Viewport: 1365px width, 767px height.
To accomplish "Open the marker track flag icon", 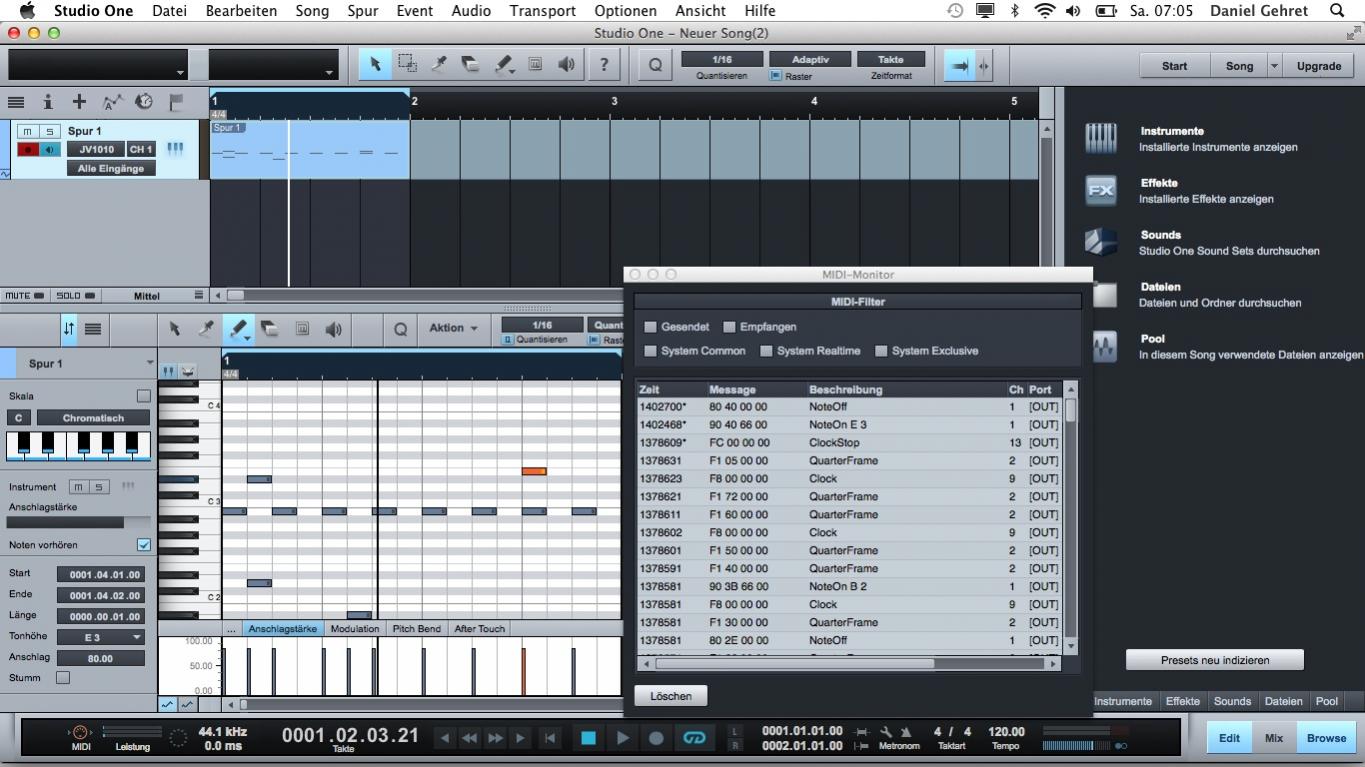I will click(176, 102).
